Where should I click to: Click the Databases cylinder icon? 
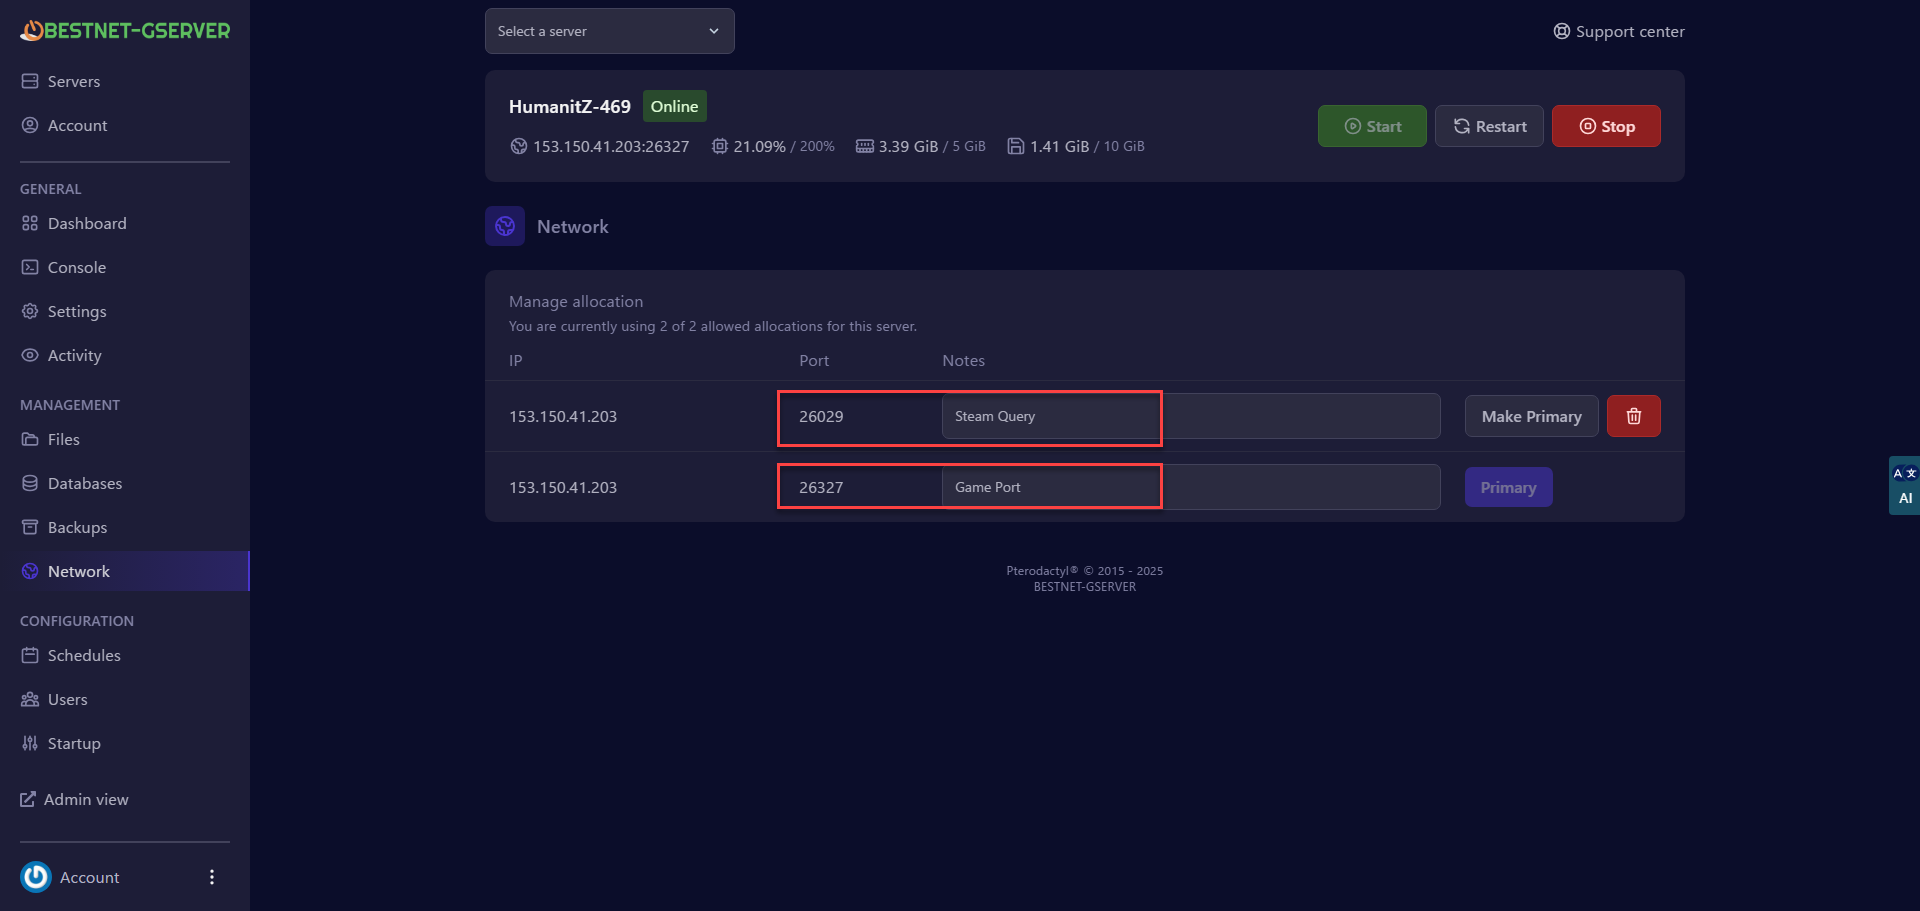(30, 483)
